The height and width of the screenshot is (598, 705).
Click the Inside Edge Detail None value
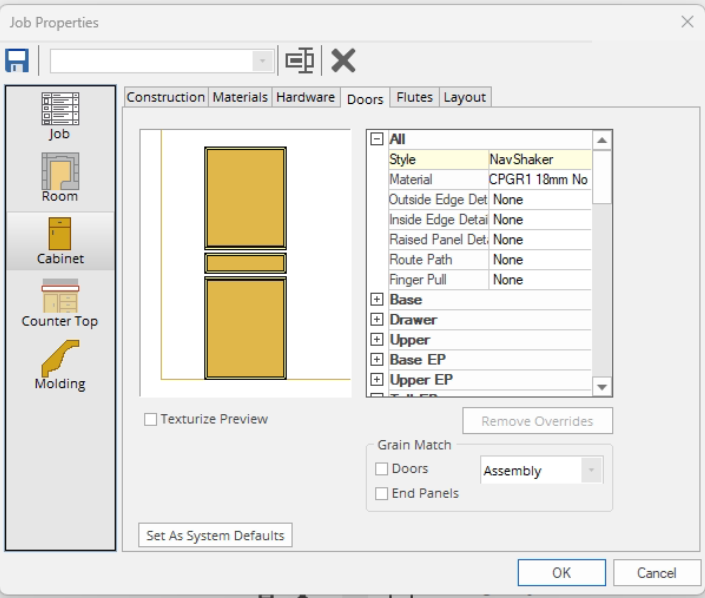point(540,219)
